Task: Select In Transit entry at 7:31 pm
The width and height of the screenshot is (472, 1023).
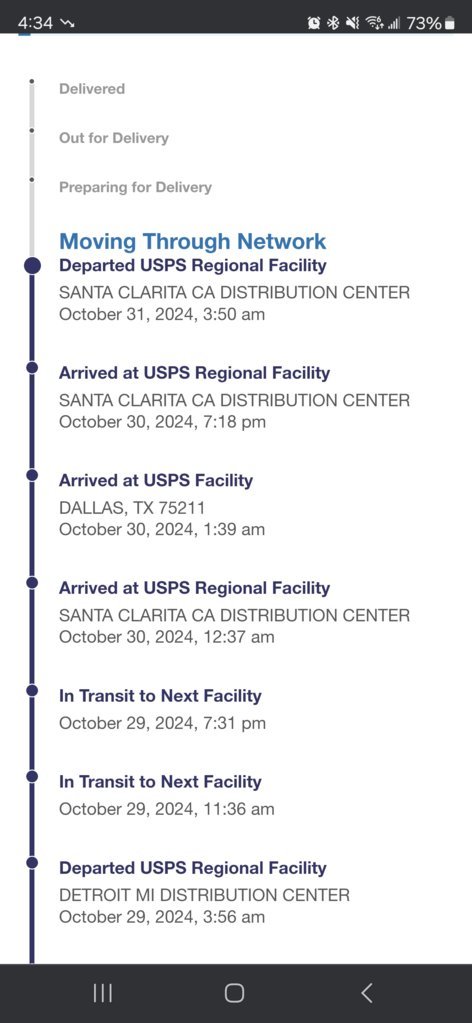Action: [x=162, y=709]
